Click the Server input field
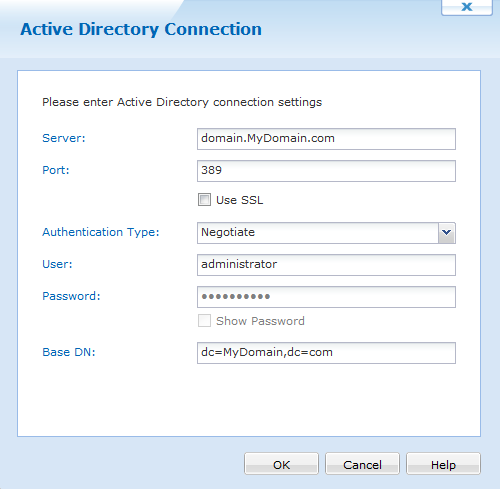500x489 pixels. 326,139
